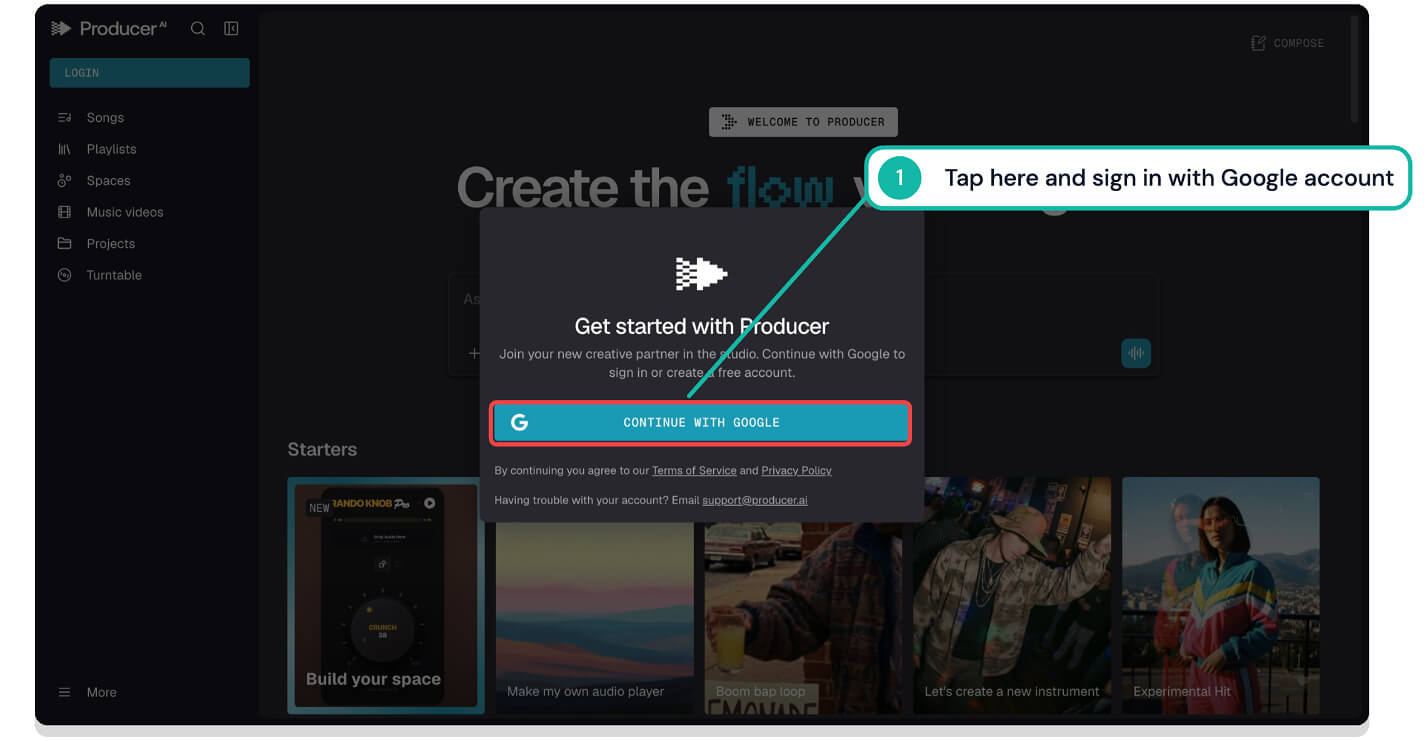The height and width of the screenshot is (741, 1427).
Task: Click the Spaces icon
Action: tap(65, 181)
